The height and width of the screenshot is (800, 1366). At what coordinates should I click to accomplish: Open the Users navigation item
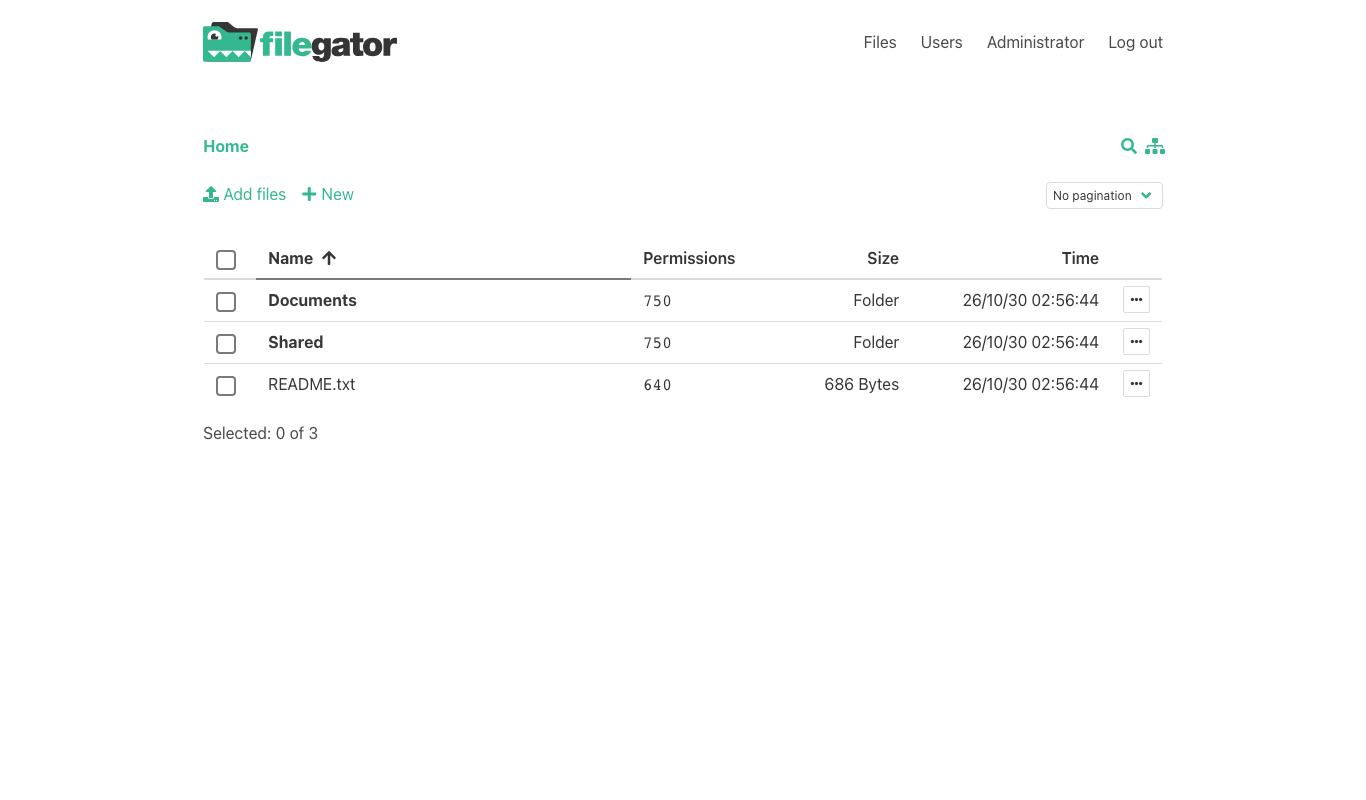(942, 42)
